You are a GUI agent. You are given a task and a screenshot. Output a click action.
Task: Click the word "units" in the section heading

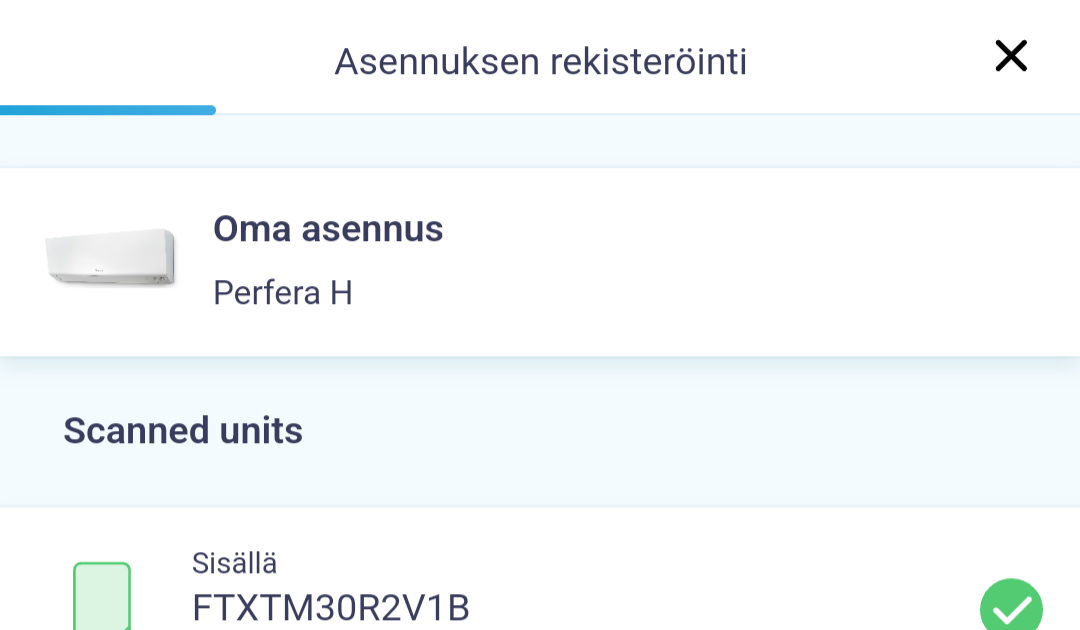coord(255,430)
